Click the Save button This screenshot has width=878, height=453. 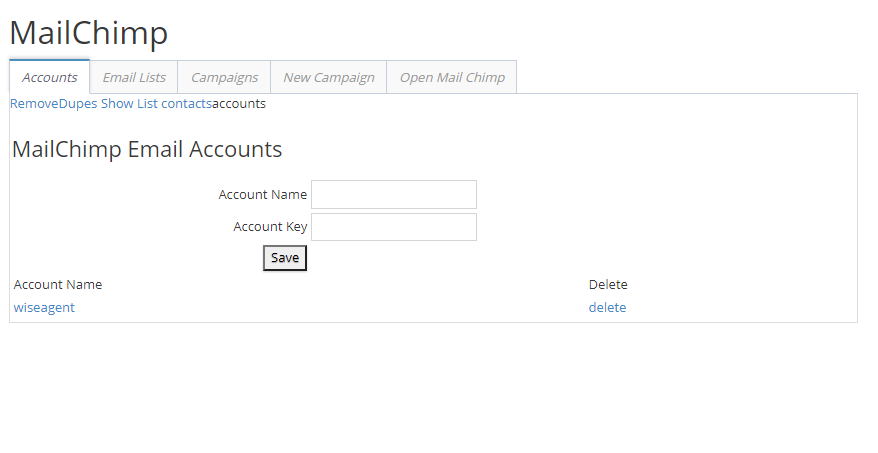[x=285, y=258]
